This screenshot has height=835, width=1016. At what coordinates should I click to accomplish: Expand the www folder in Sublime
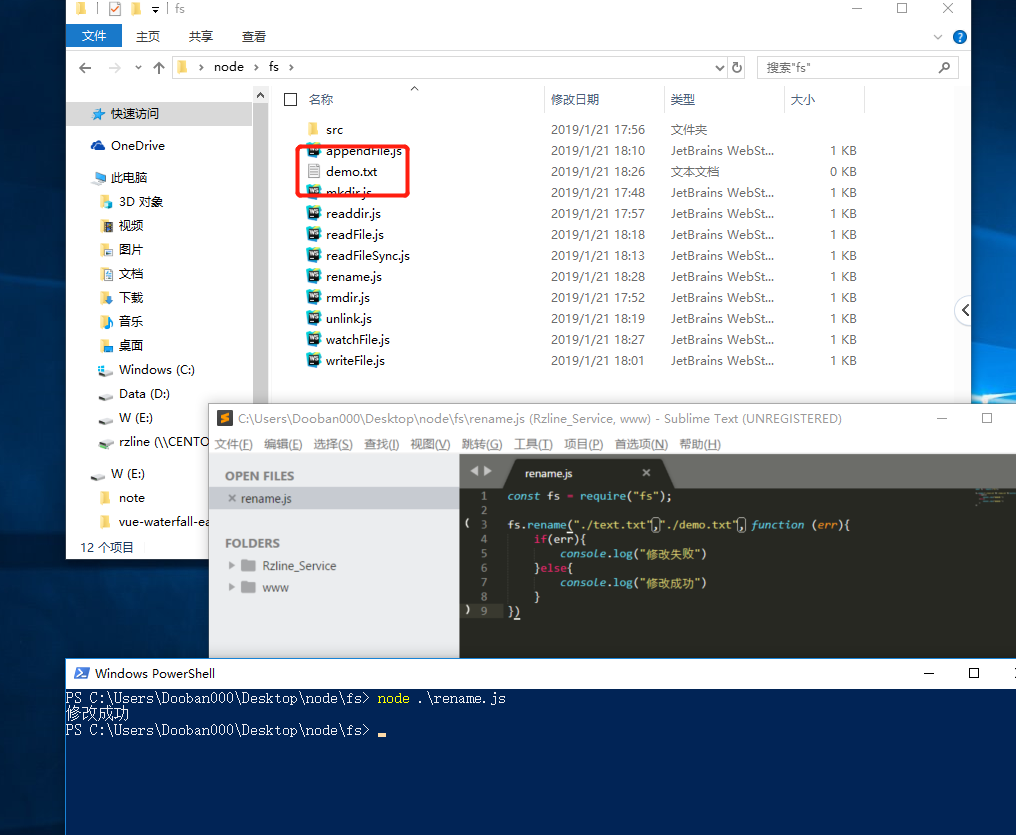point(231,587)
